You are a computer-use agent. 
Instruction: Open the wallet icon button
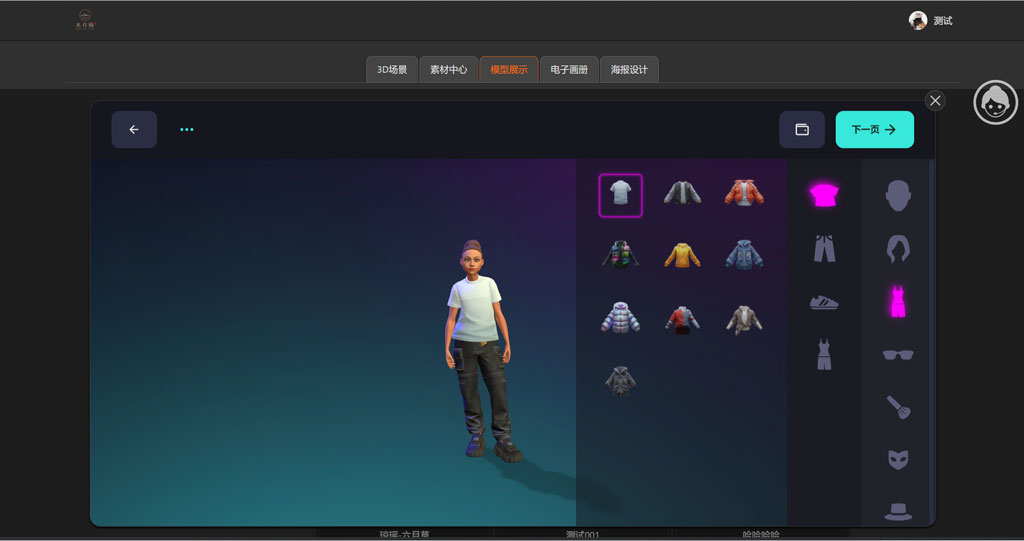(802, 129)
